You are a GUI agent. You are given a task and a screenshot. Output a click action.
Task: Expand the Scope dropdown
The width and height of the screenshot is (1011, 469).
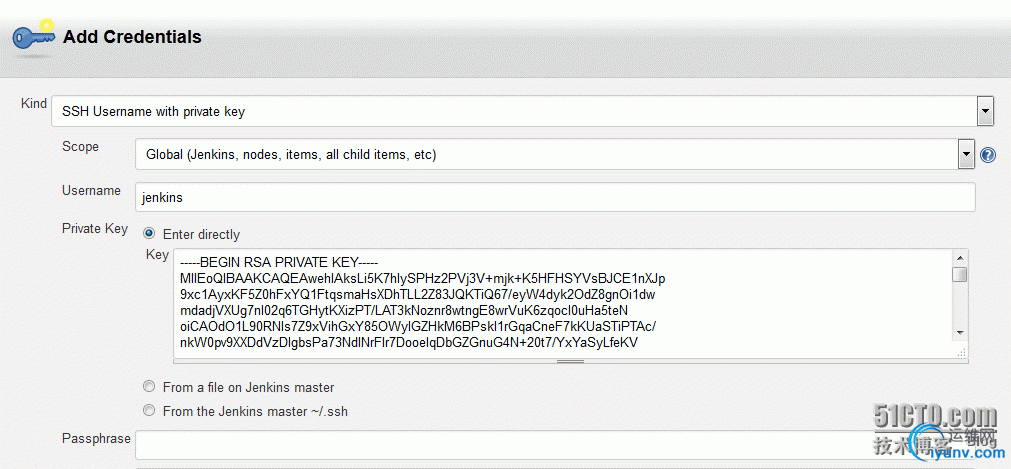[966, 155]
